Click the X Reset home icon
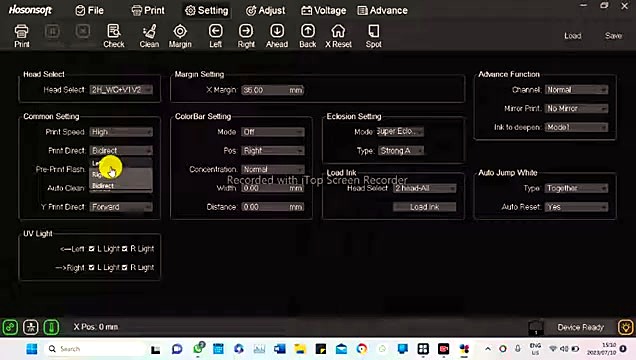This screenshot has width=636, height=360. point(338,36)
